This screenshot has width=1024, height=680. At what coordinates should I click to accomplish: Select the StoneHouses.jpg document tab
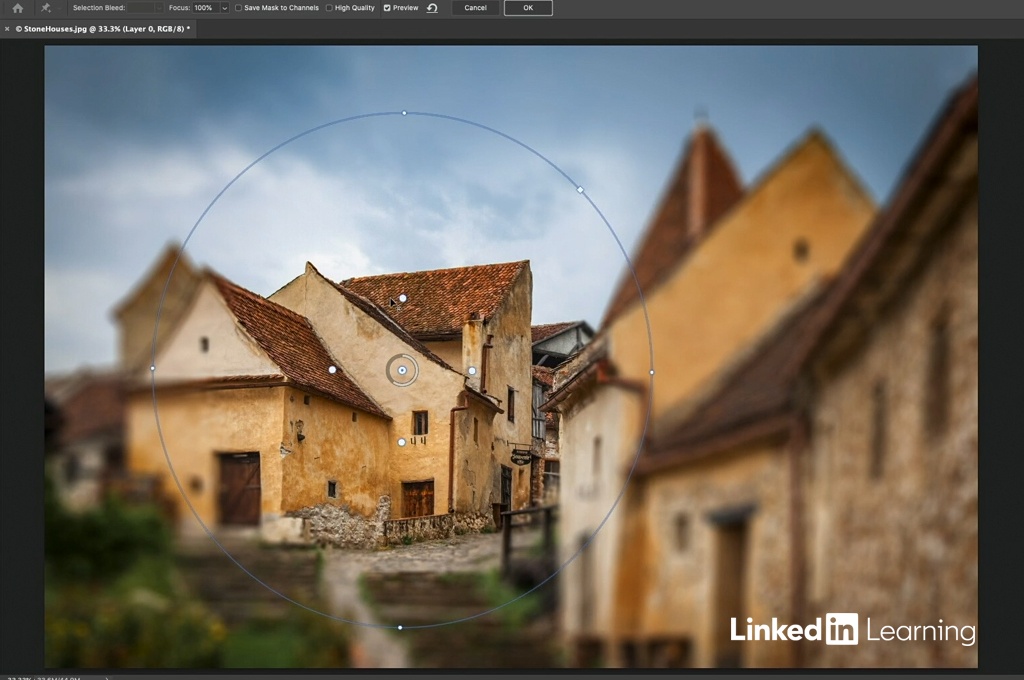(102, 29)
